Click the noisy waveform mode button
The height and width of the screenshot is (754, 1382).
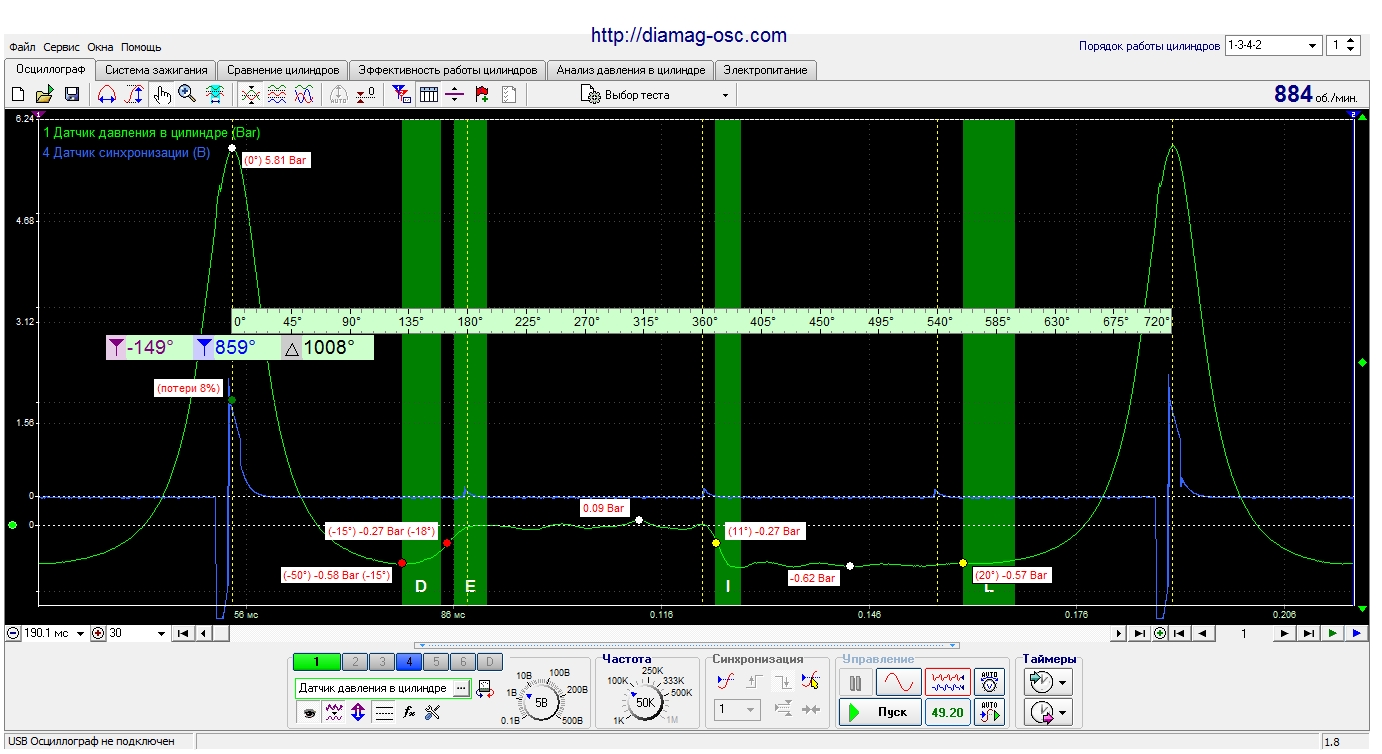tap(947, 682)
